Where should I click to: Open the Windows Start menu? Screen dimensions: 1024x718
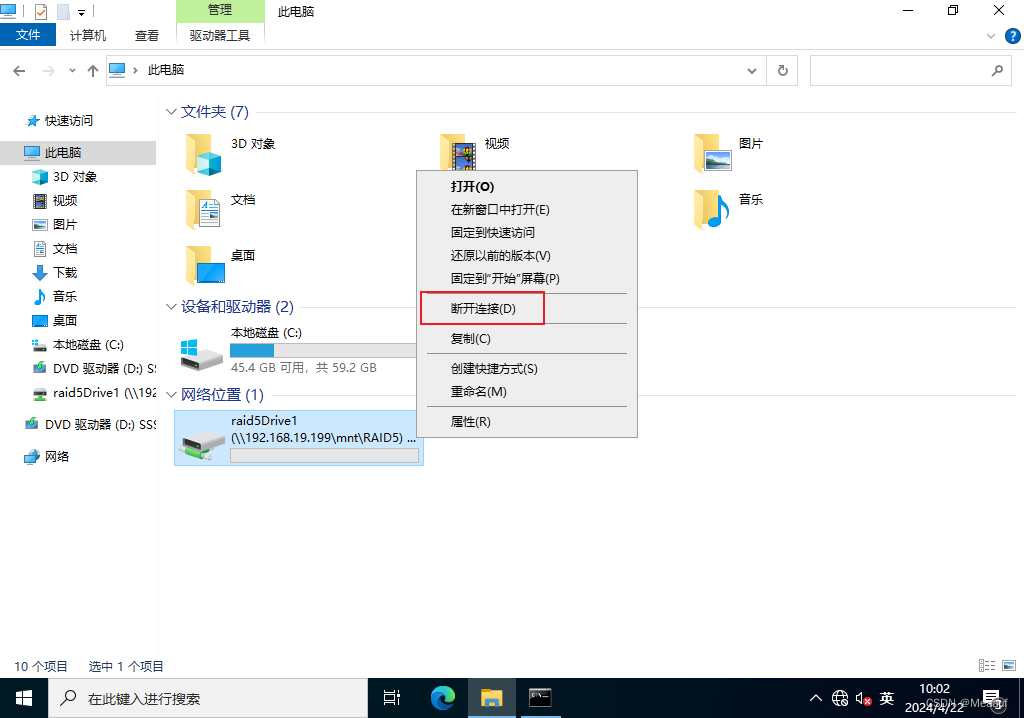24,698
